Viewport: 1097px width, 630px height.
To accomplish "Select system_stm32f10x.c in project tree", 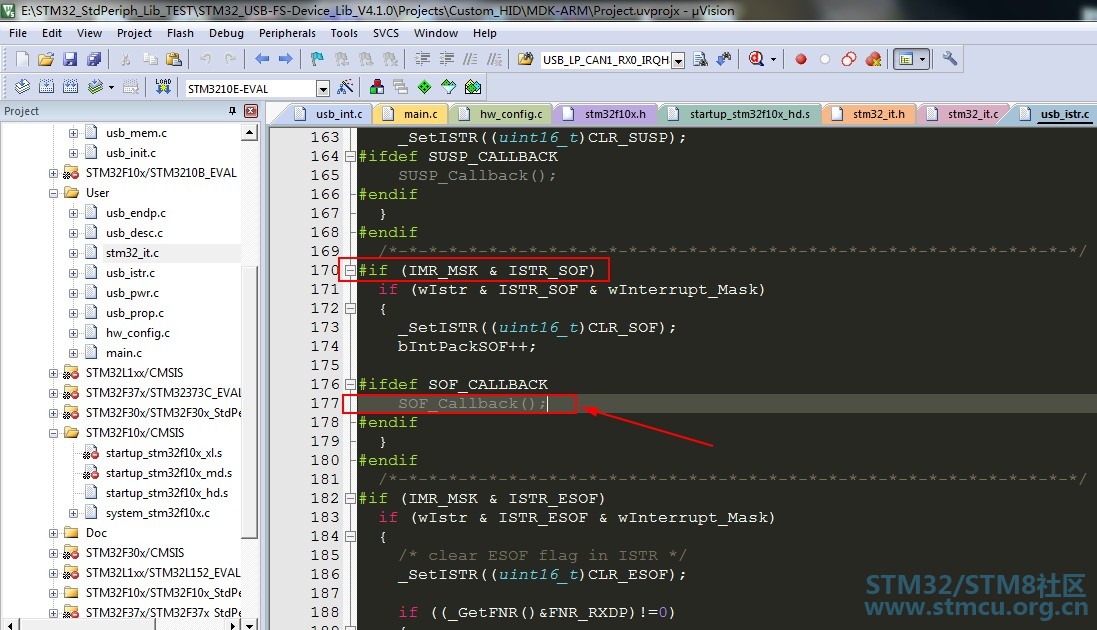I will coord(157,513).
